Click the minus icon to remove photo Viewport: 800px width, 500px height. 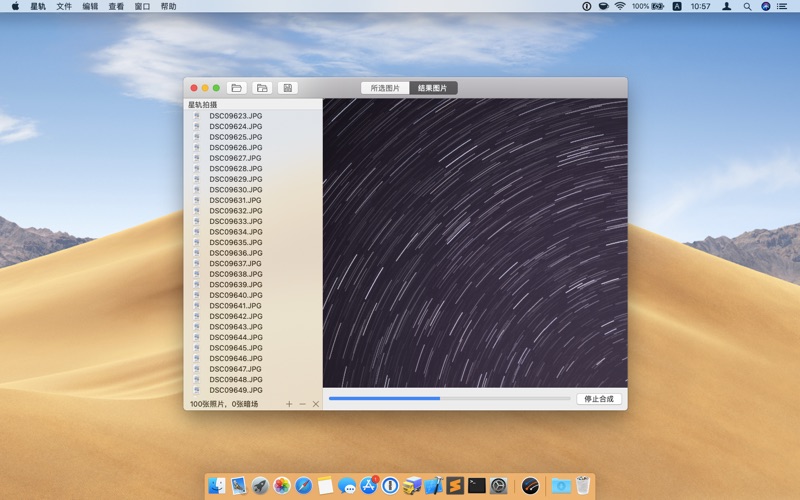[303, 404]
